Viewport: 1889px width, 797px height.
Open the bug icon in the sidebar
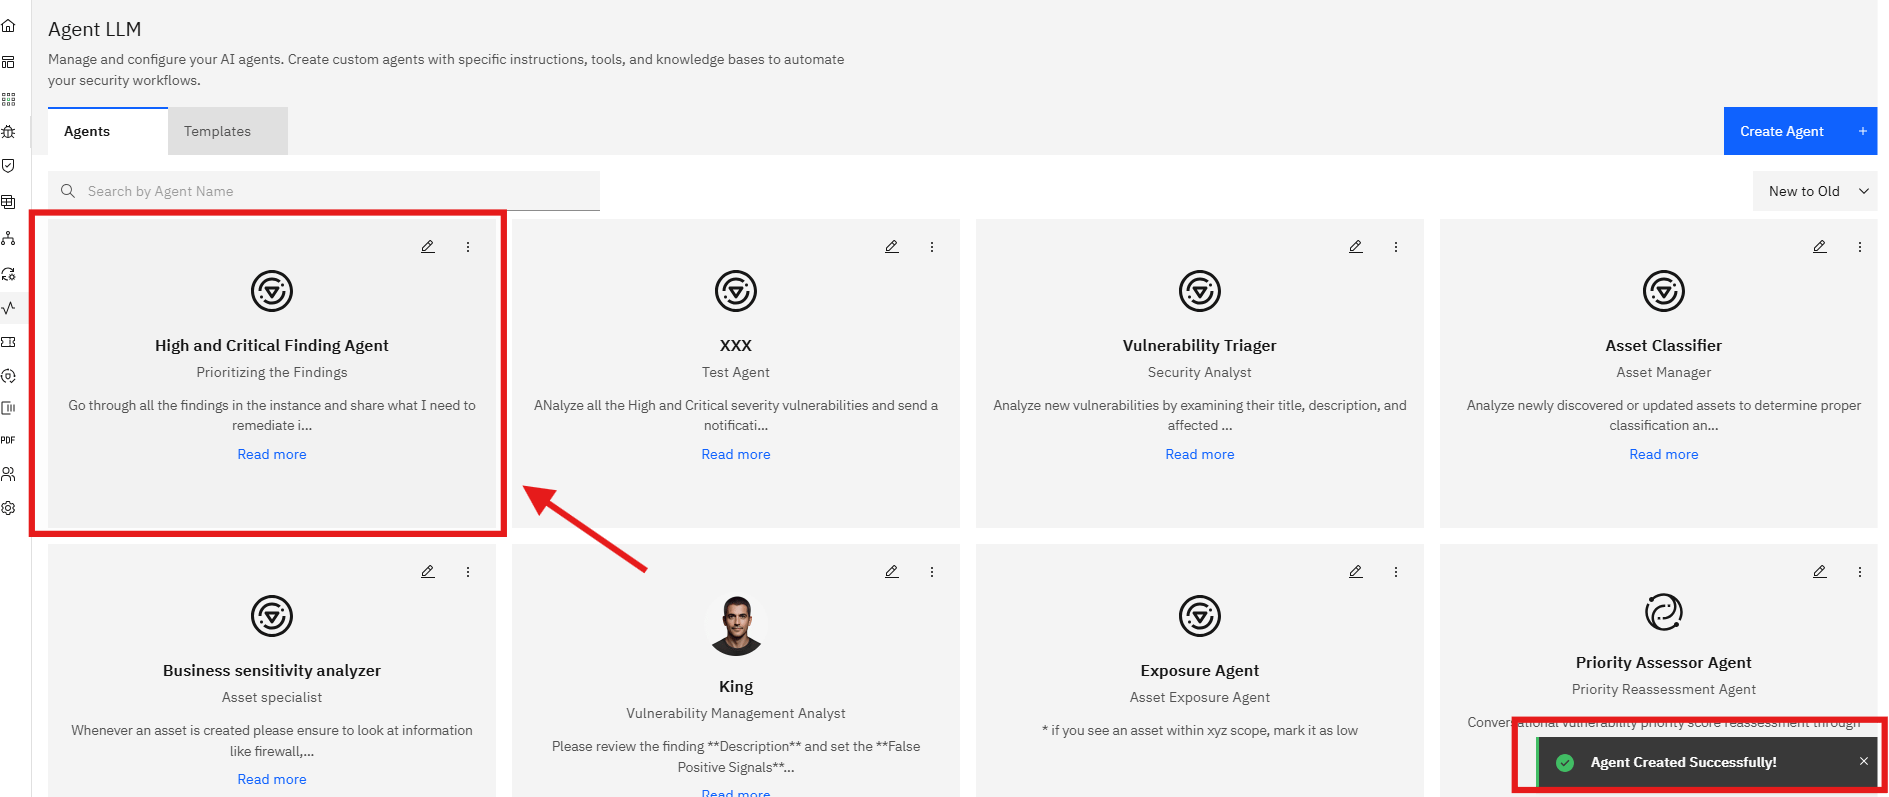point(8,131)
